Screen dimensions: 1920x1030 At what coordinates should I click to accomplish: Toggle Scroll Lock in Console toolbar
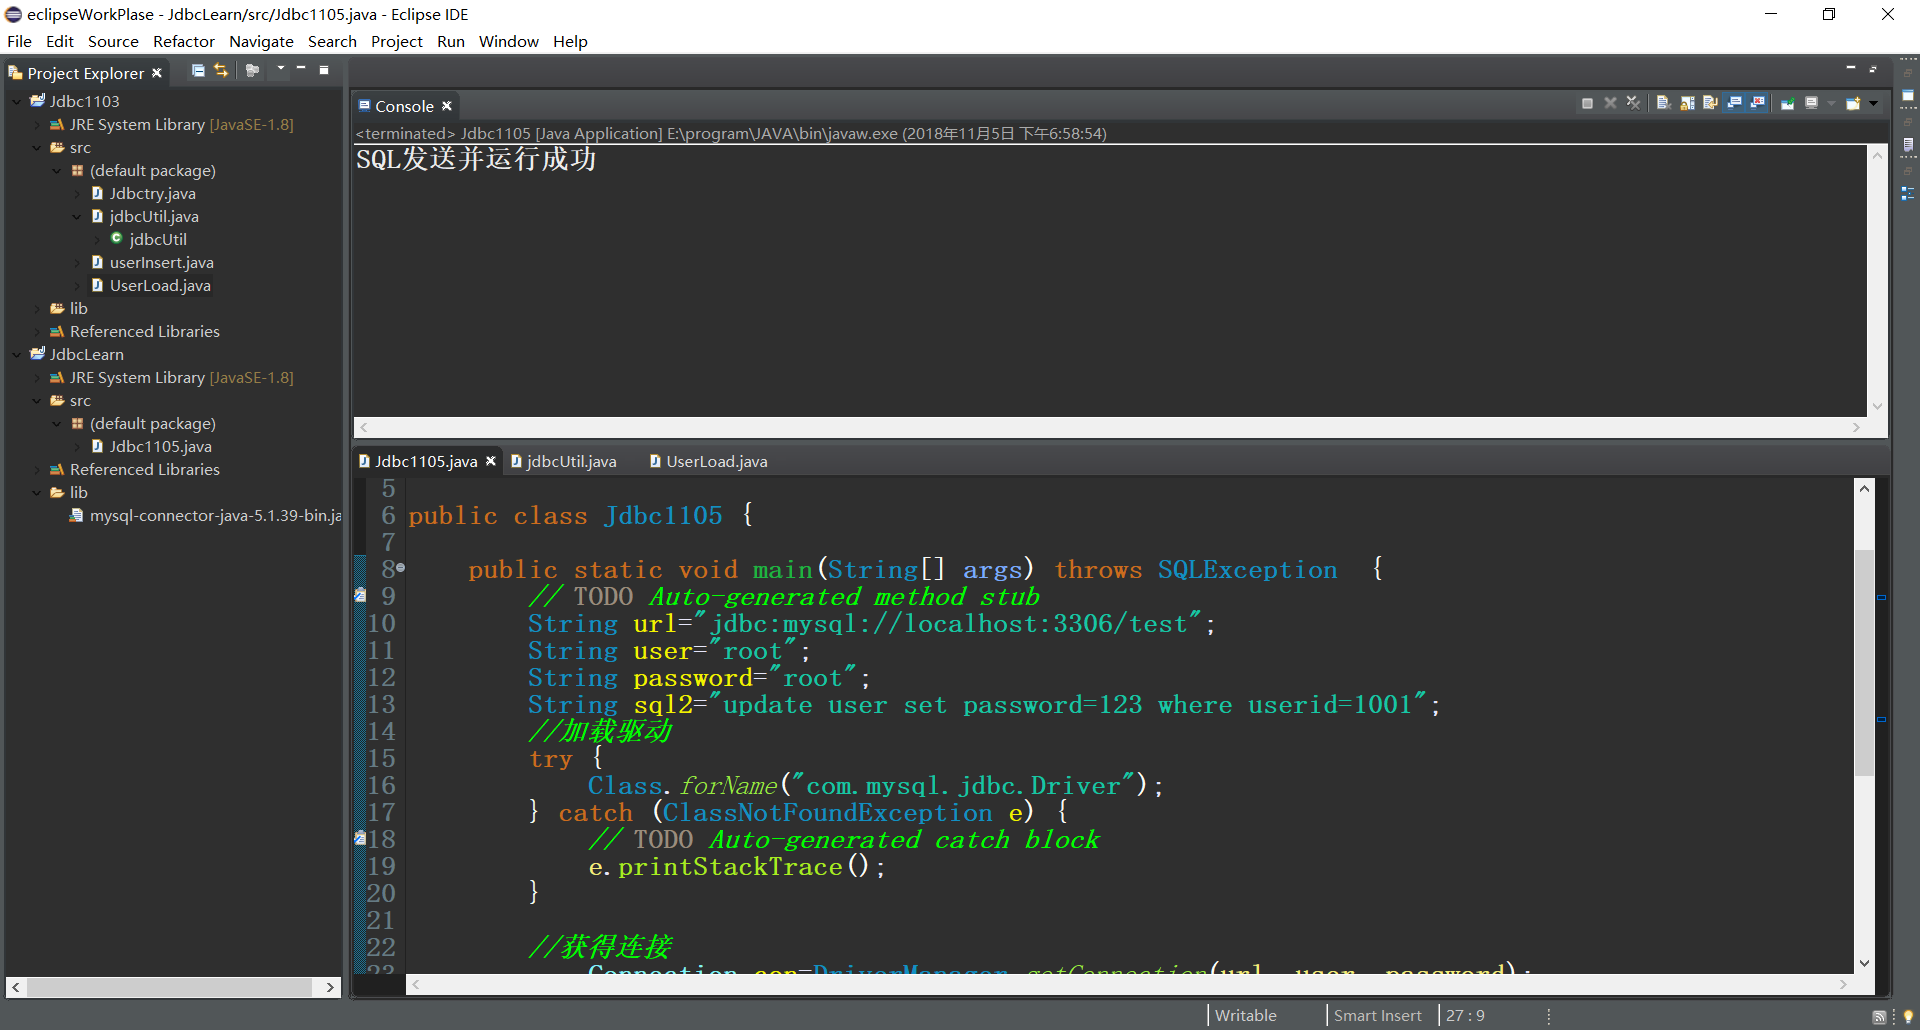pos(1687,104)
